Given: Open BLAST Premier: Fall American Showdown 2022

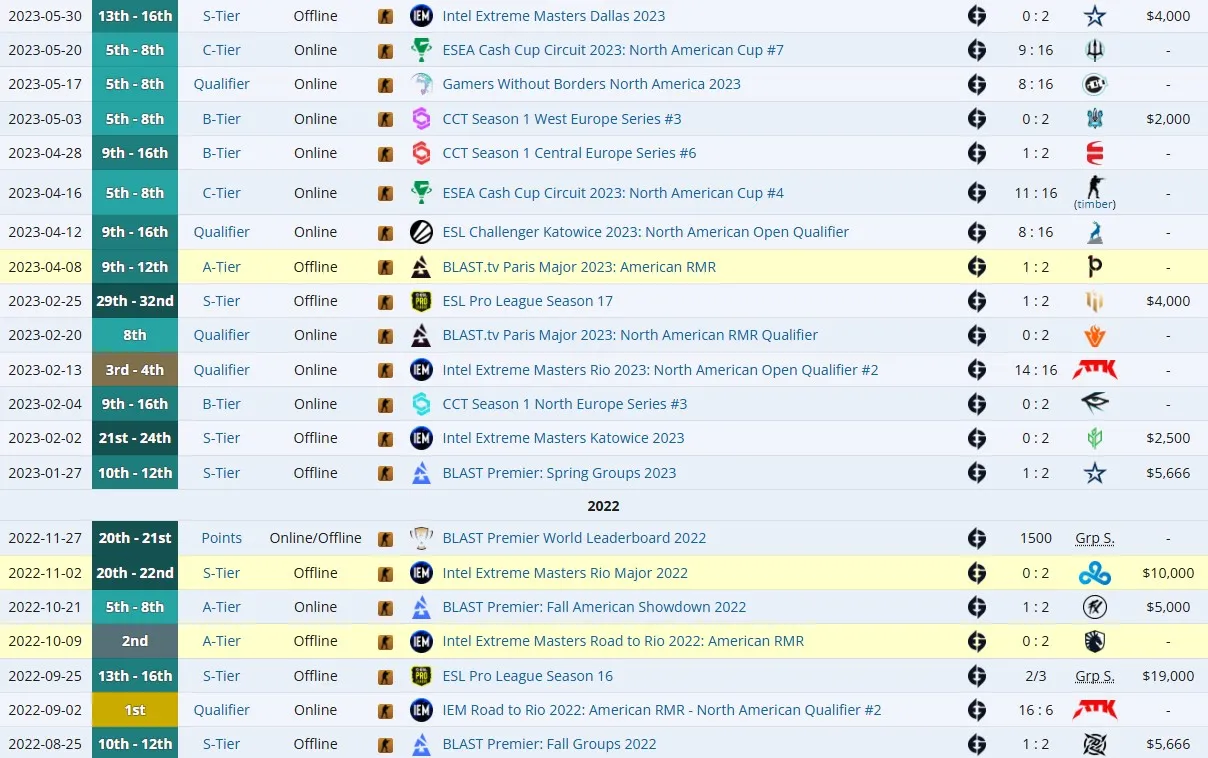Looking at the screenshot, I should coord(594,607).
